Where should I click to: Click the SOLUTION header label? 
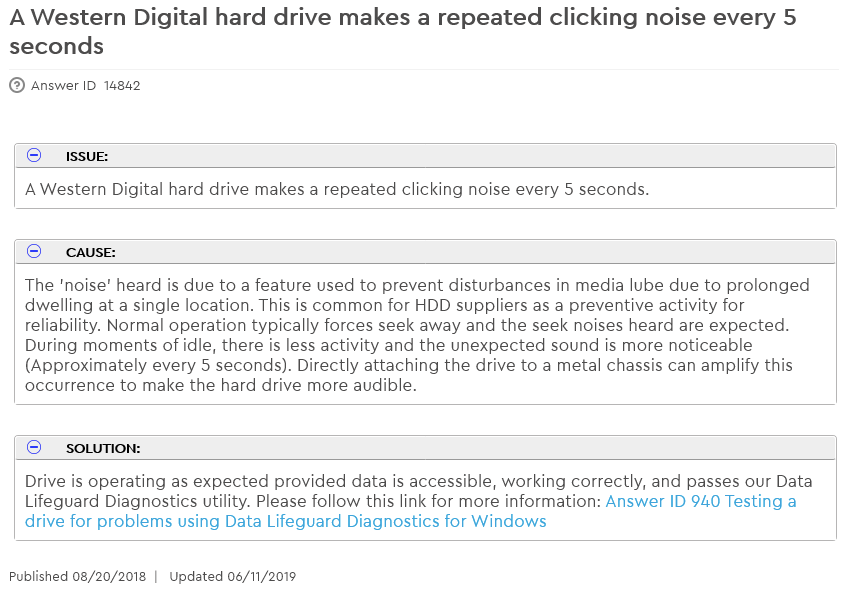point(103,449)
